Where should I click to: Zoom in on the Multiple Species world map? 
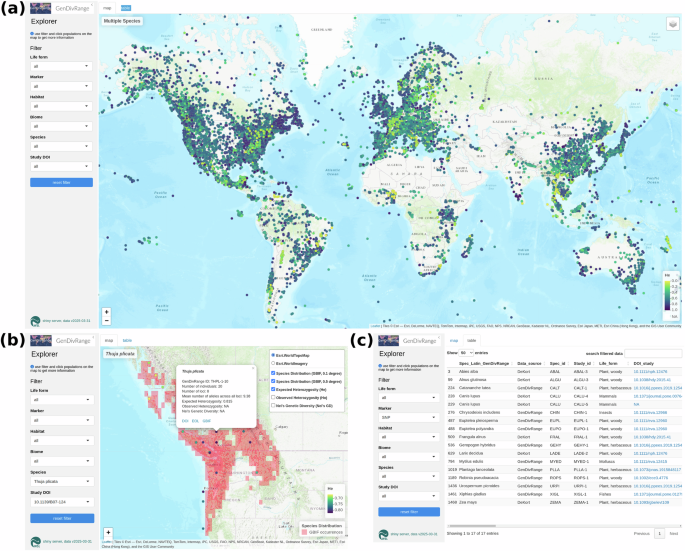pyautogui.click(x=107, y=311)
